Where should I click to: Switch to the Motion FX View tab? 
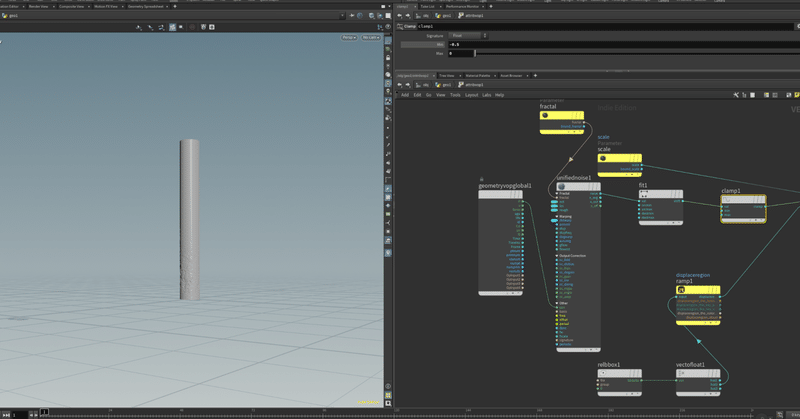pos(106,7)
